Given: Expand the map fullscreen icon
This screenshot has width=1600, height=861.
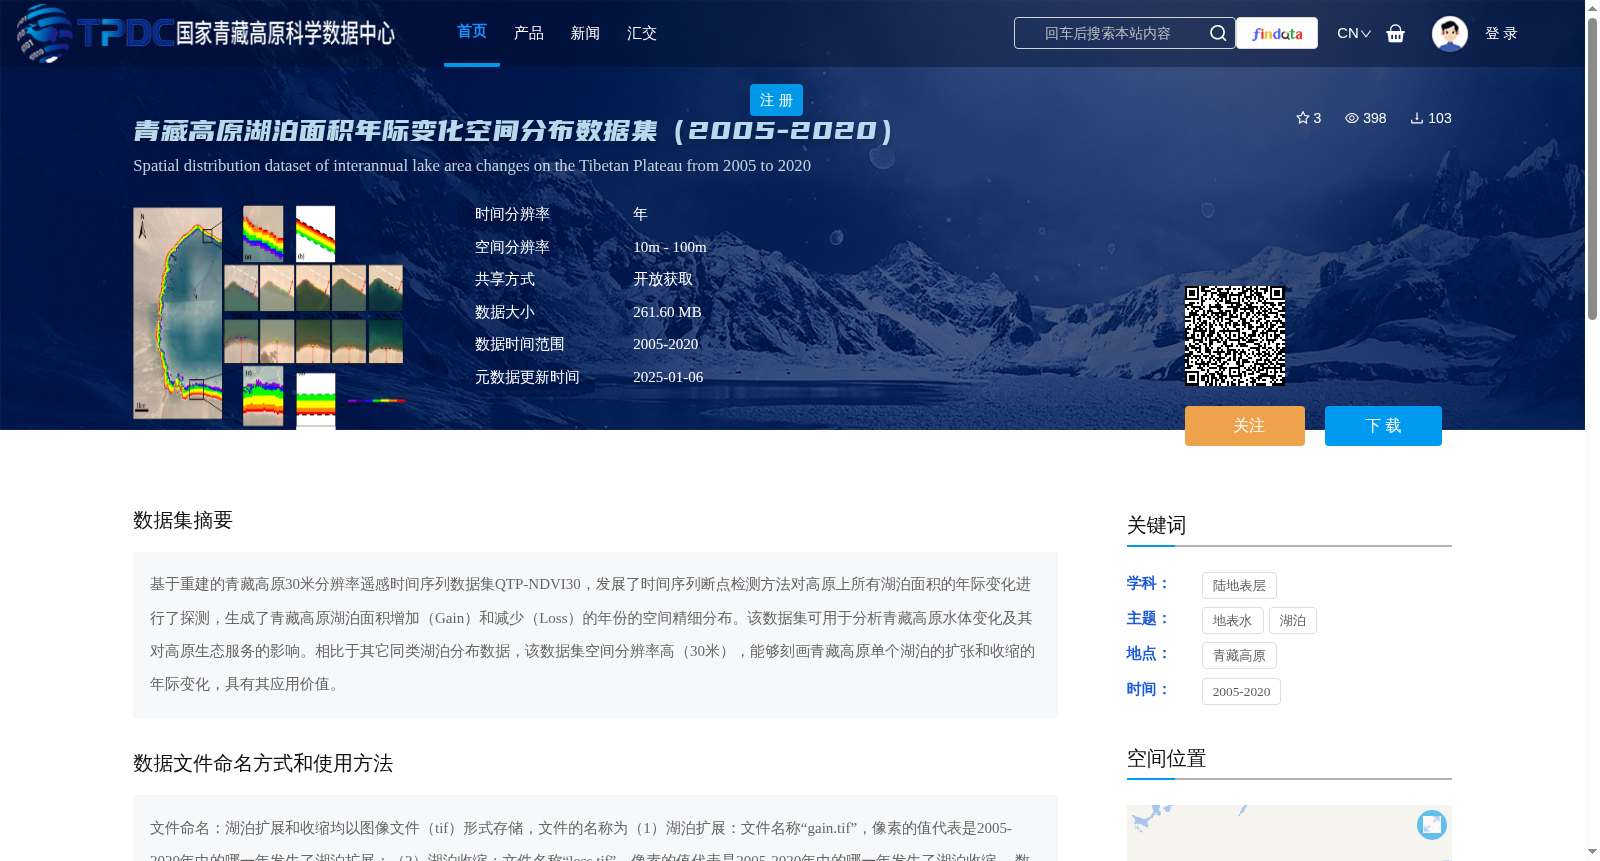Looking at the screenshot, I should [1432, 825].
